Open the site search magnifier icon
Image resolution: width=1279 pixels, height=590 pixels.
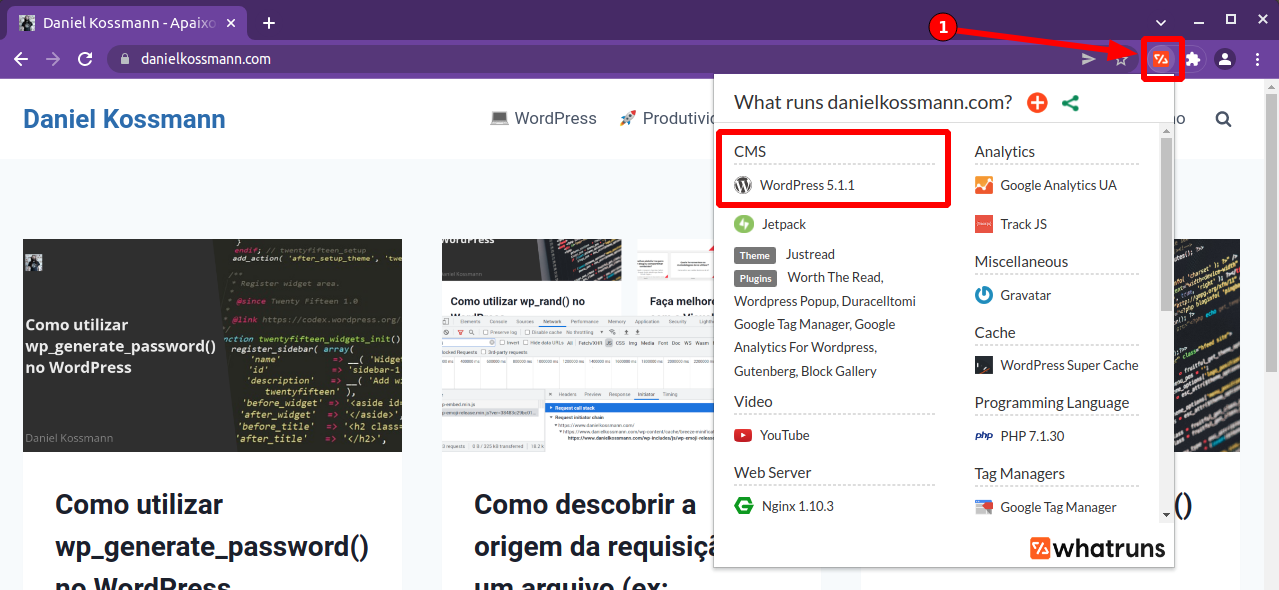pyautogui.click(x=1223, y=119)
